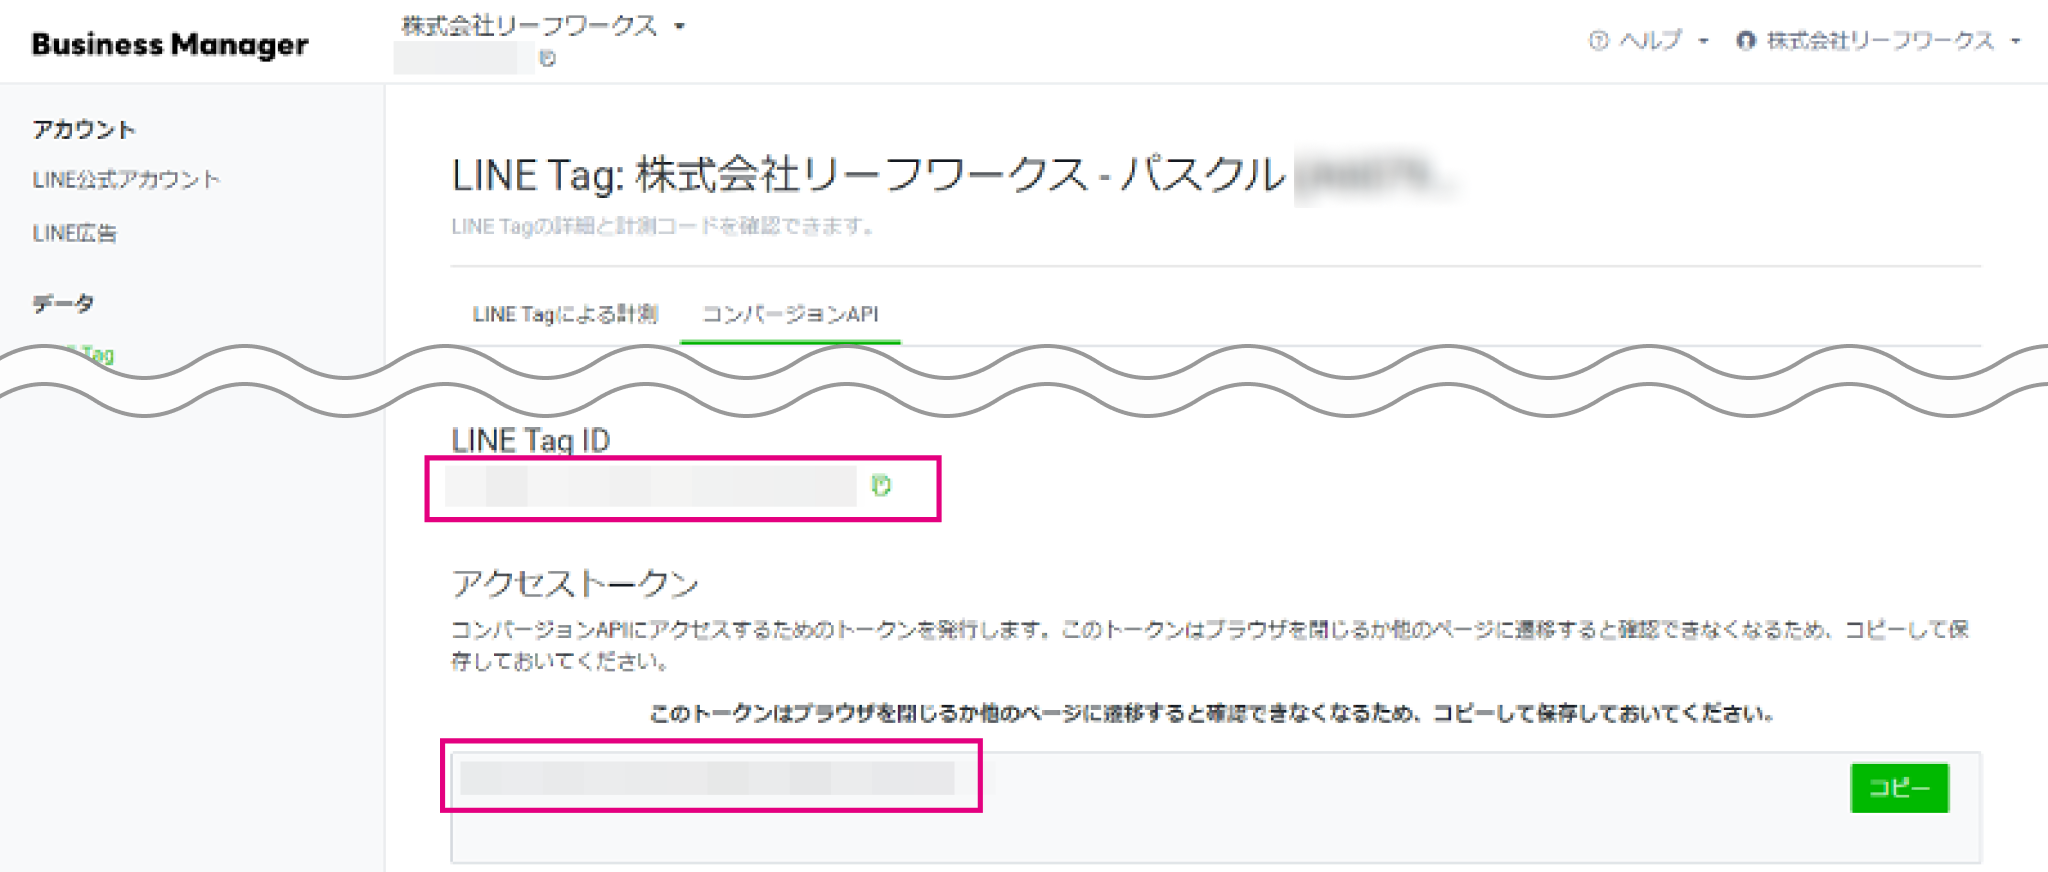Click the データ sidebar section label
The width and height of the screenshot is (2048, 872).
click(x=63, y=303)
